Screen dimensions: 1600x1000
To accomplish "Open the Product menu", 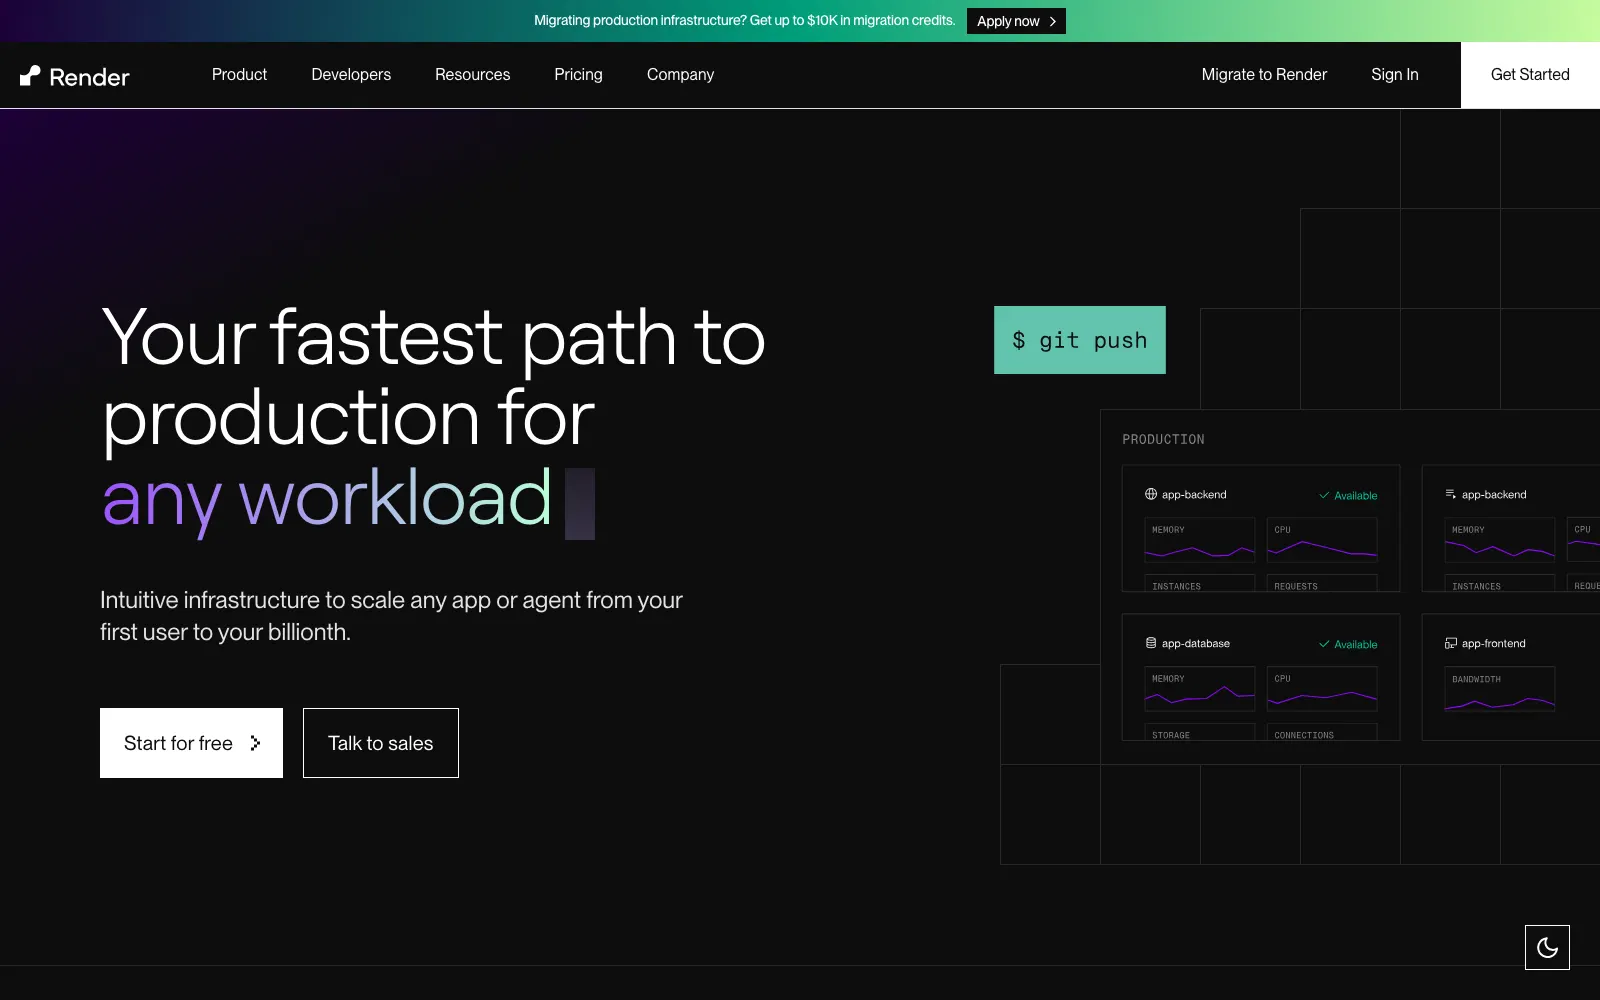I will 239,74.
